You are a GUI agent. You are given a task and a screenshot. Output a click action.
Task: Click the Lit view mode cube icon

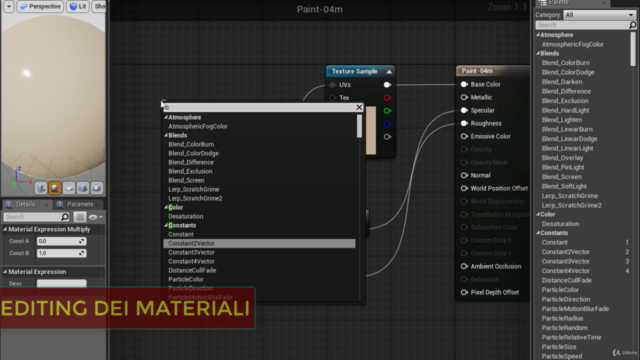[x=73, y=7]
